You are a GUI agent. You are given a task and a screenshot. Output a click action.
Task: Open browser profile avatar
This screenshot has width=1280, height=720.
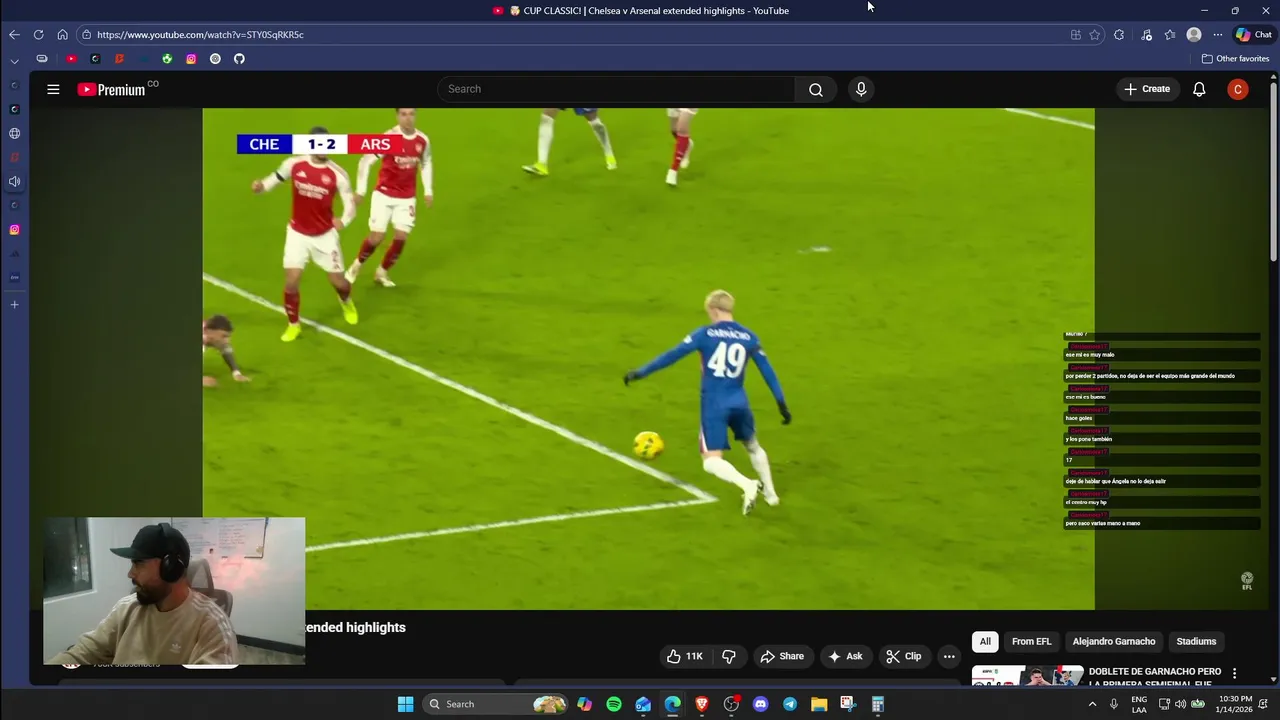1194,34
